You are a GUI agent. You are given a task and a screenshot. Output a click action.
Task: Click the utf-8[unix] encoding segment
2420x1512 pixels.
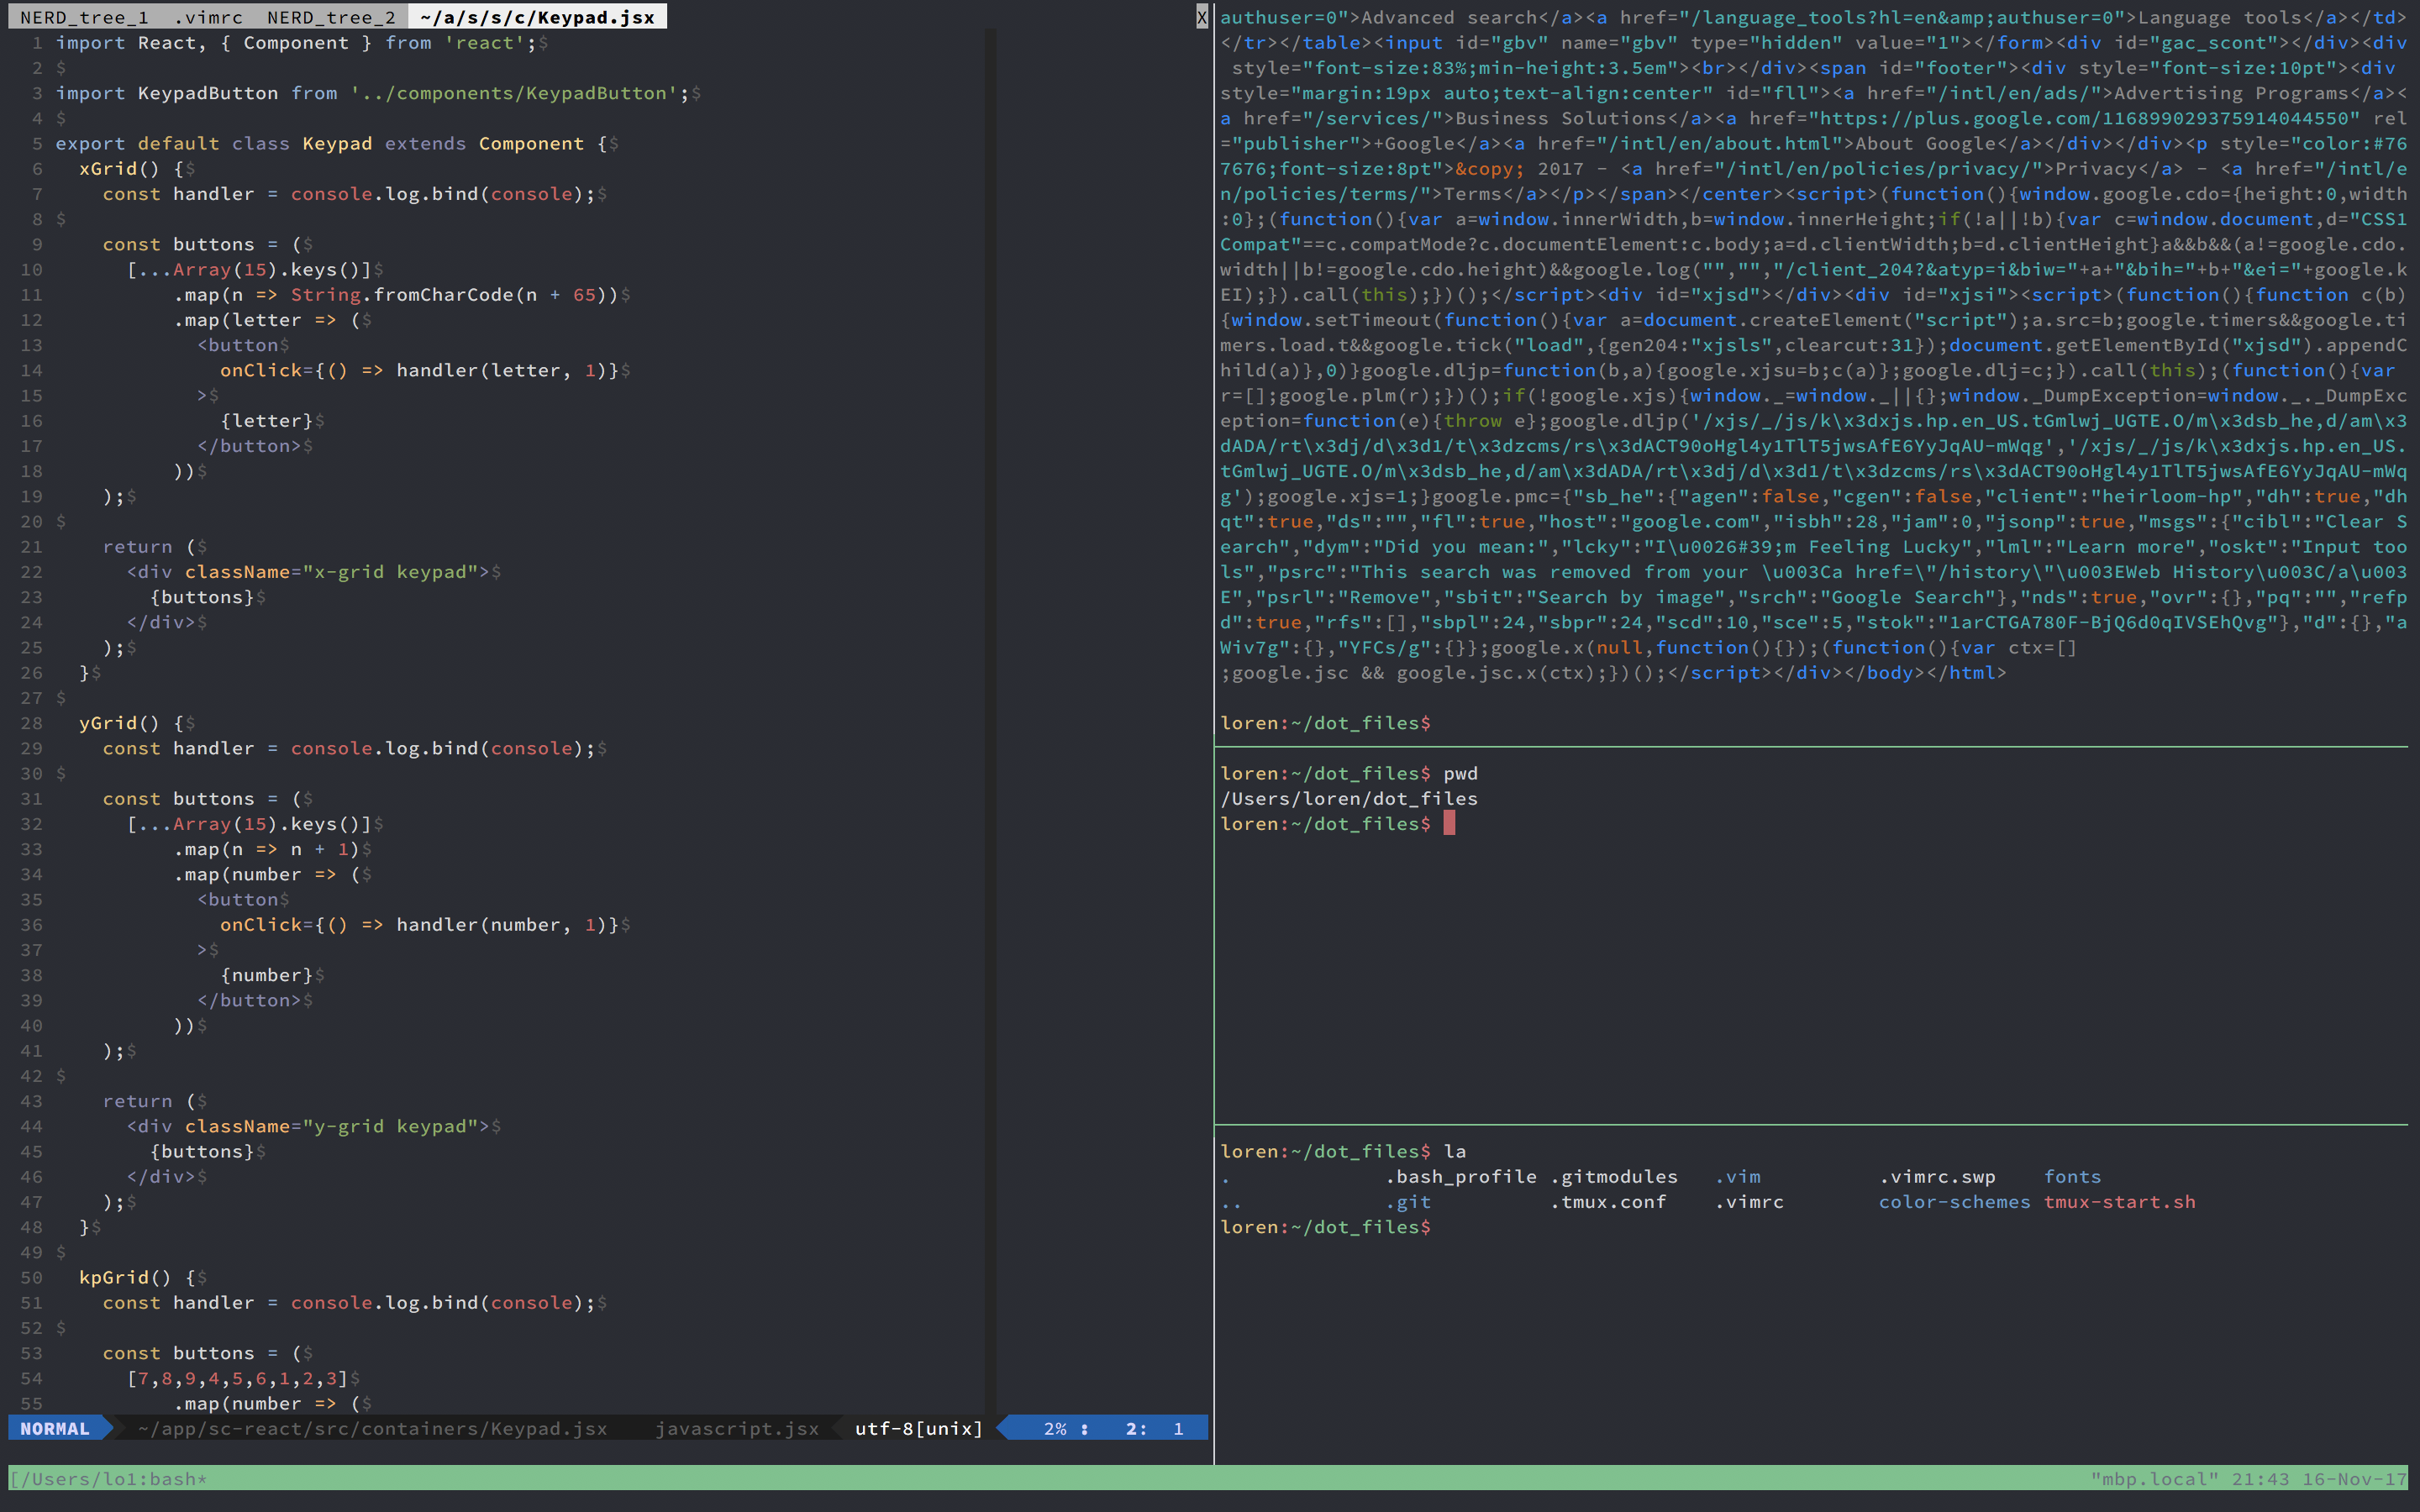tap(918, 1428)
